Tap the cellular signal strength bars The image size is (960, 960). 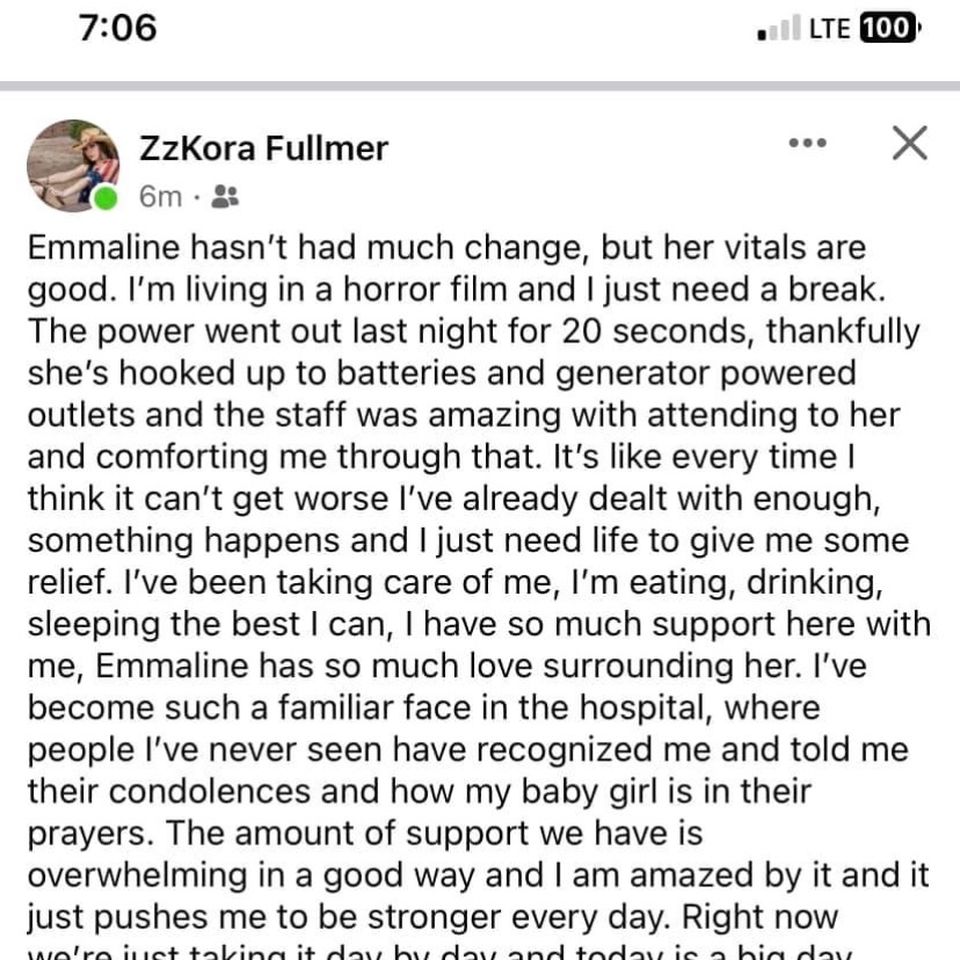(x=779, y=28)
